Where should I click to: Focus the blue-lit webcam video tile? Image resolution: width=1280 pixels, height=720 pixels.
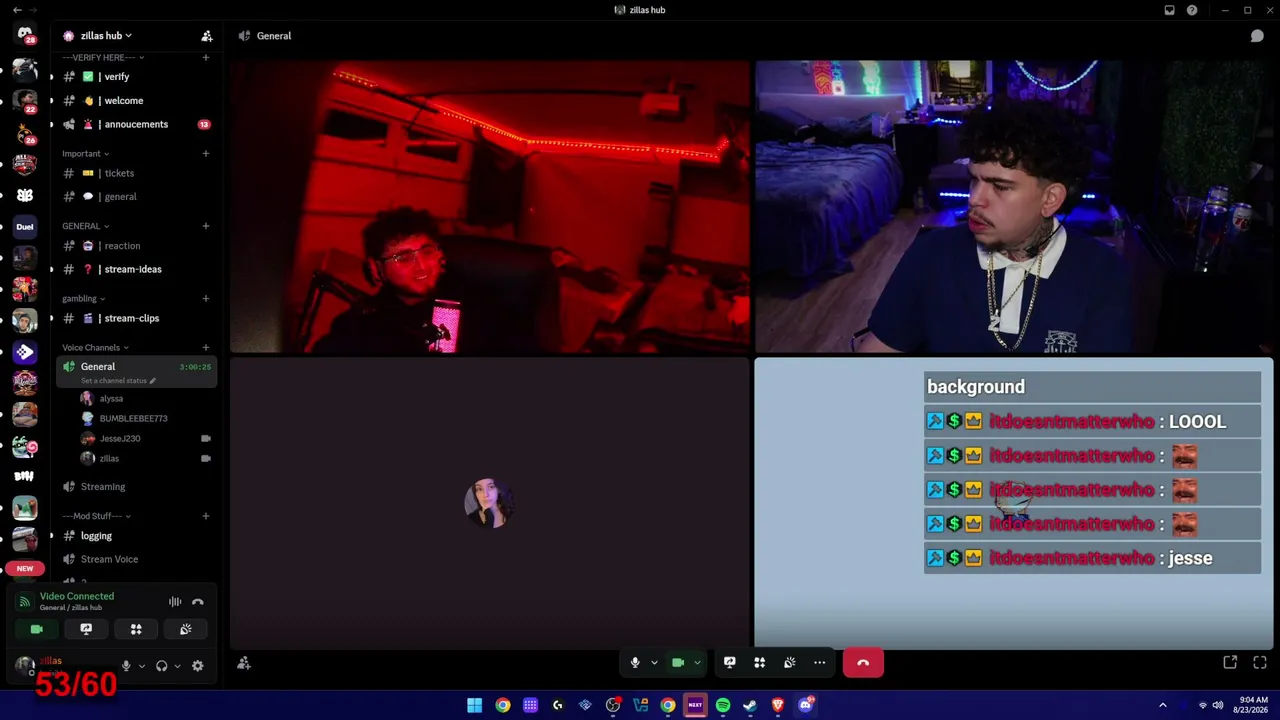pyautogui.click(x=1014, y=207)
